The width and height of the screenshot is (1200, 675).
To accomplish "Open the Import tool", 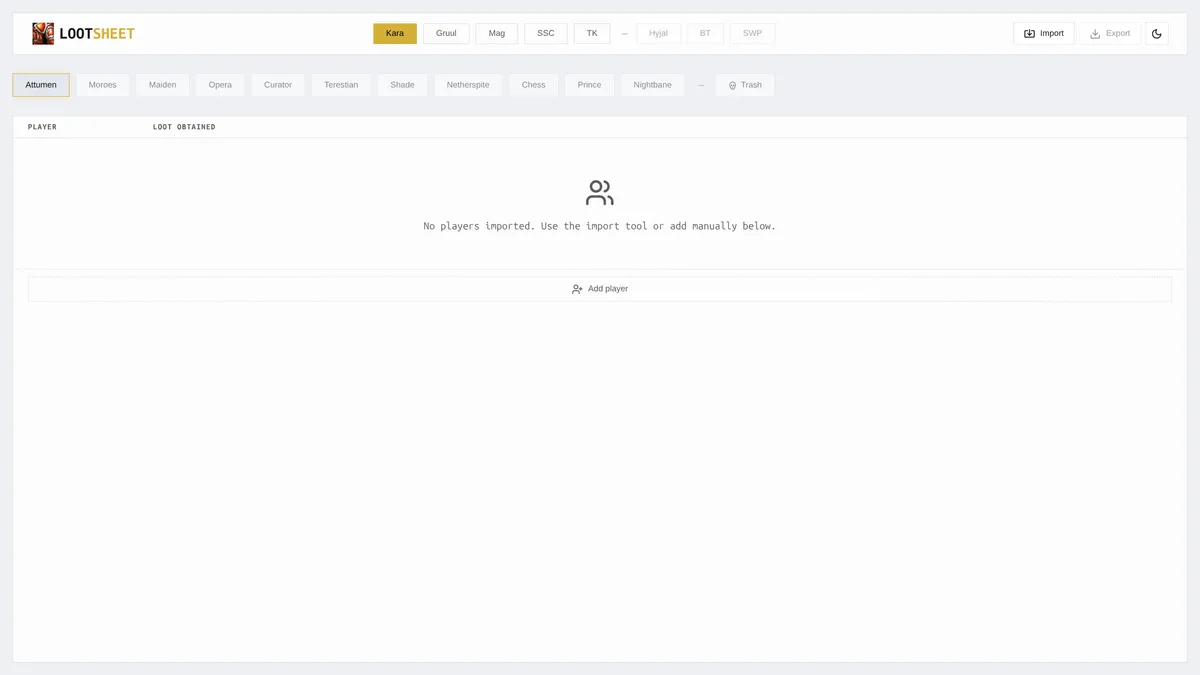I will click(x=1044, y=34).
